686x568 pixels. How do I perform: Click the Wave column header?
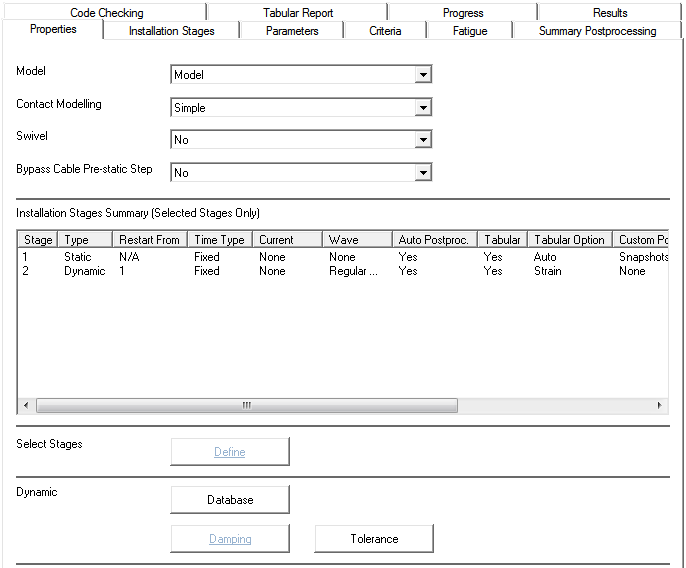[343, 240]
